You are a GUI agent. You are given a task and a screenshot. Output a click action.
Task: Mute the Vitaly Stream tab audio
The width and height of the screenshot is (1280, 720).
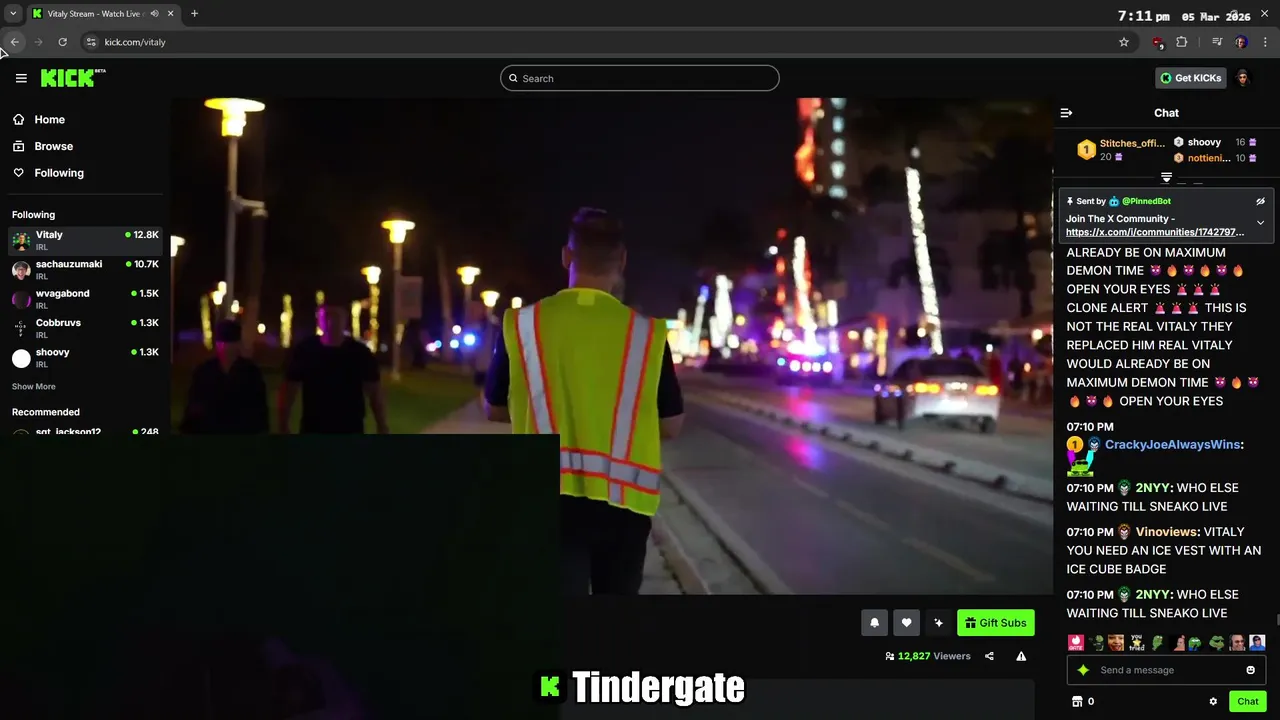coord(154,14)
